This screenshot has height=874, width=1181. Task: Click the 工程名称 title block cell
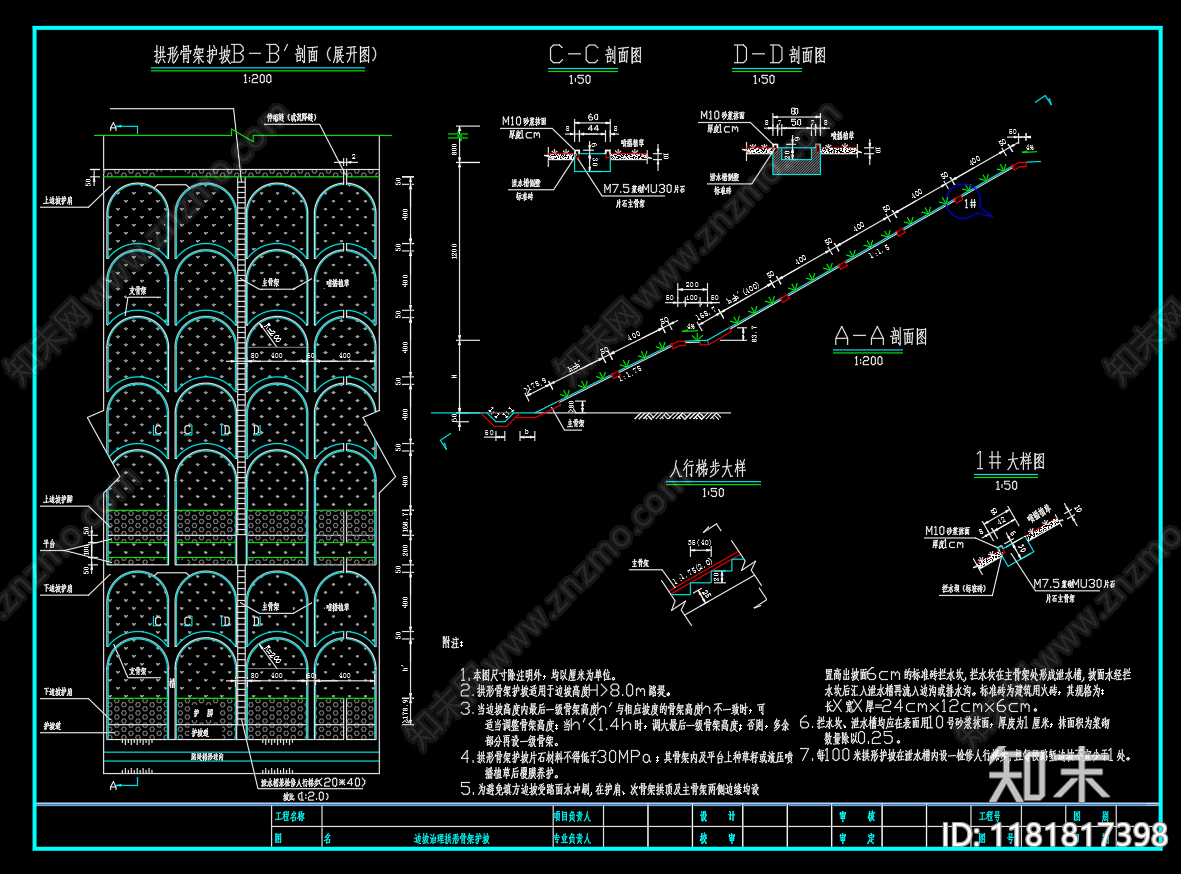click(x=290, y=816)
